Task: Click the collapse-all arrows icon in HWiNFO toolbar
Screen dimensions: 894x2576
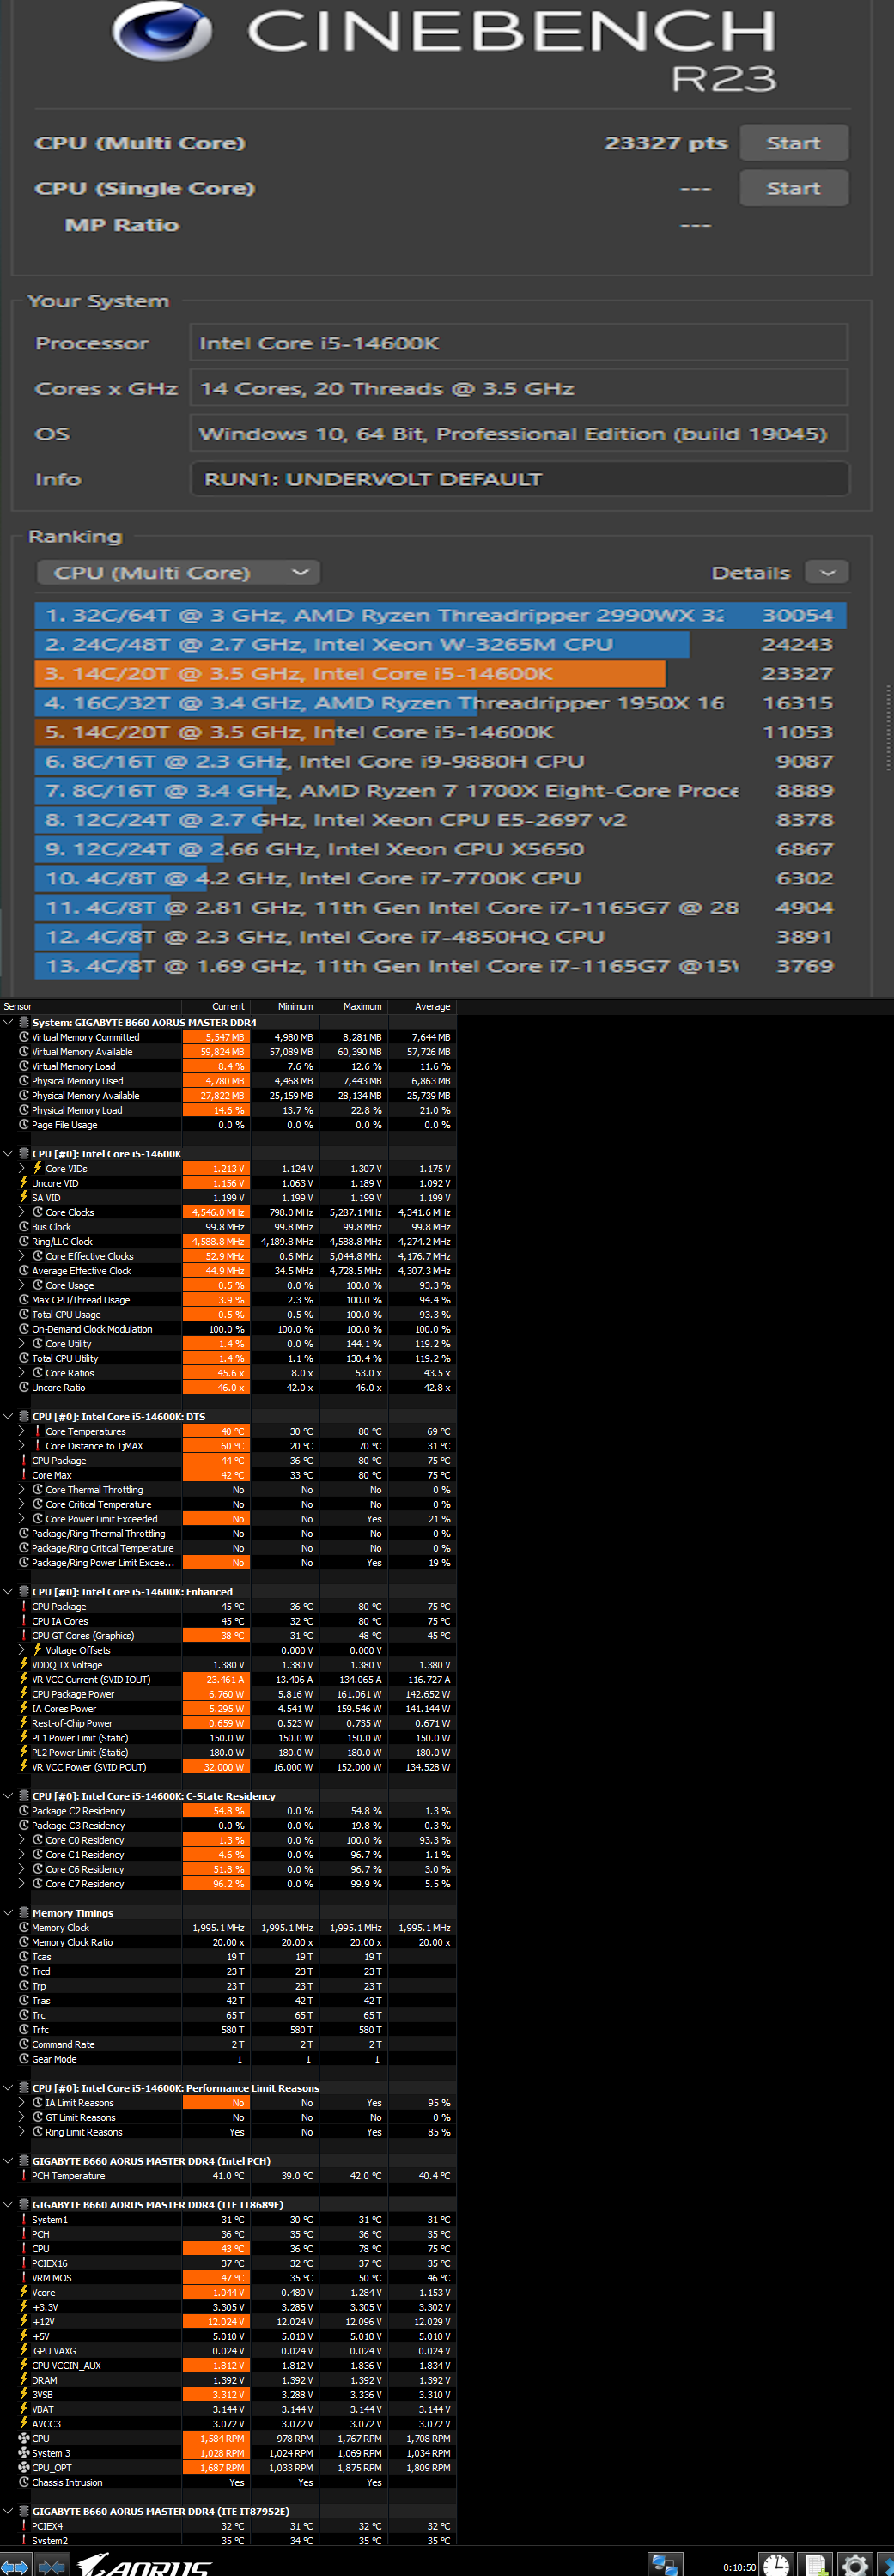Action: point(51,2566)
